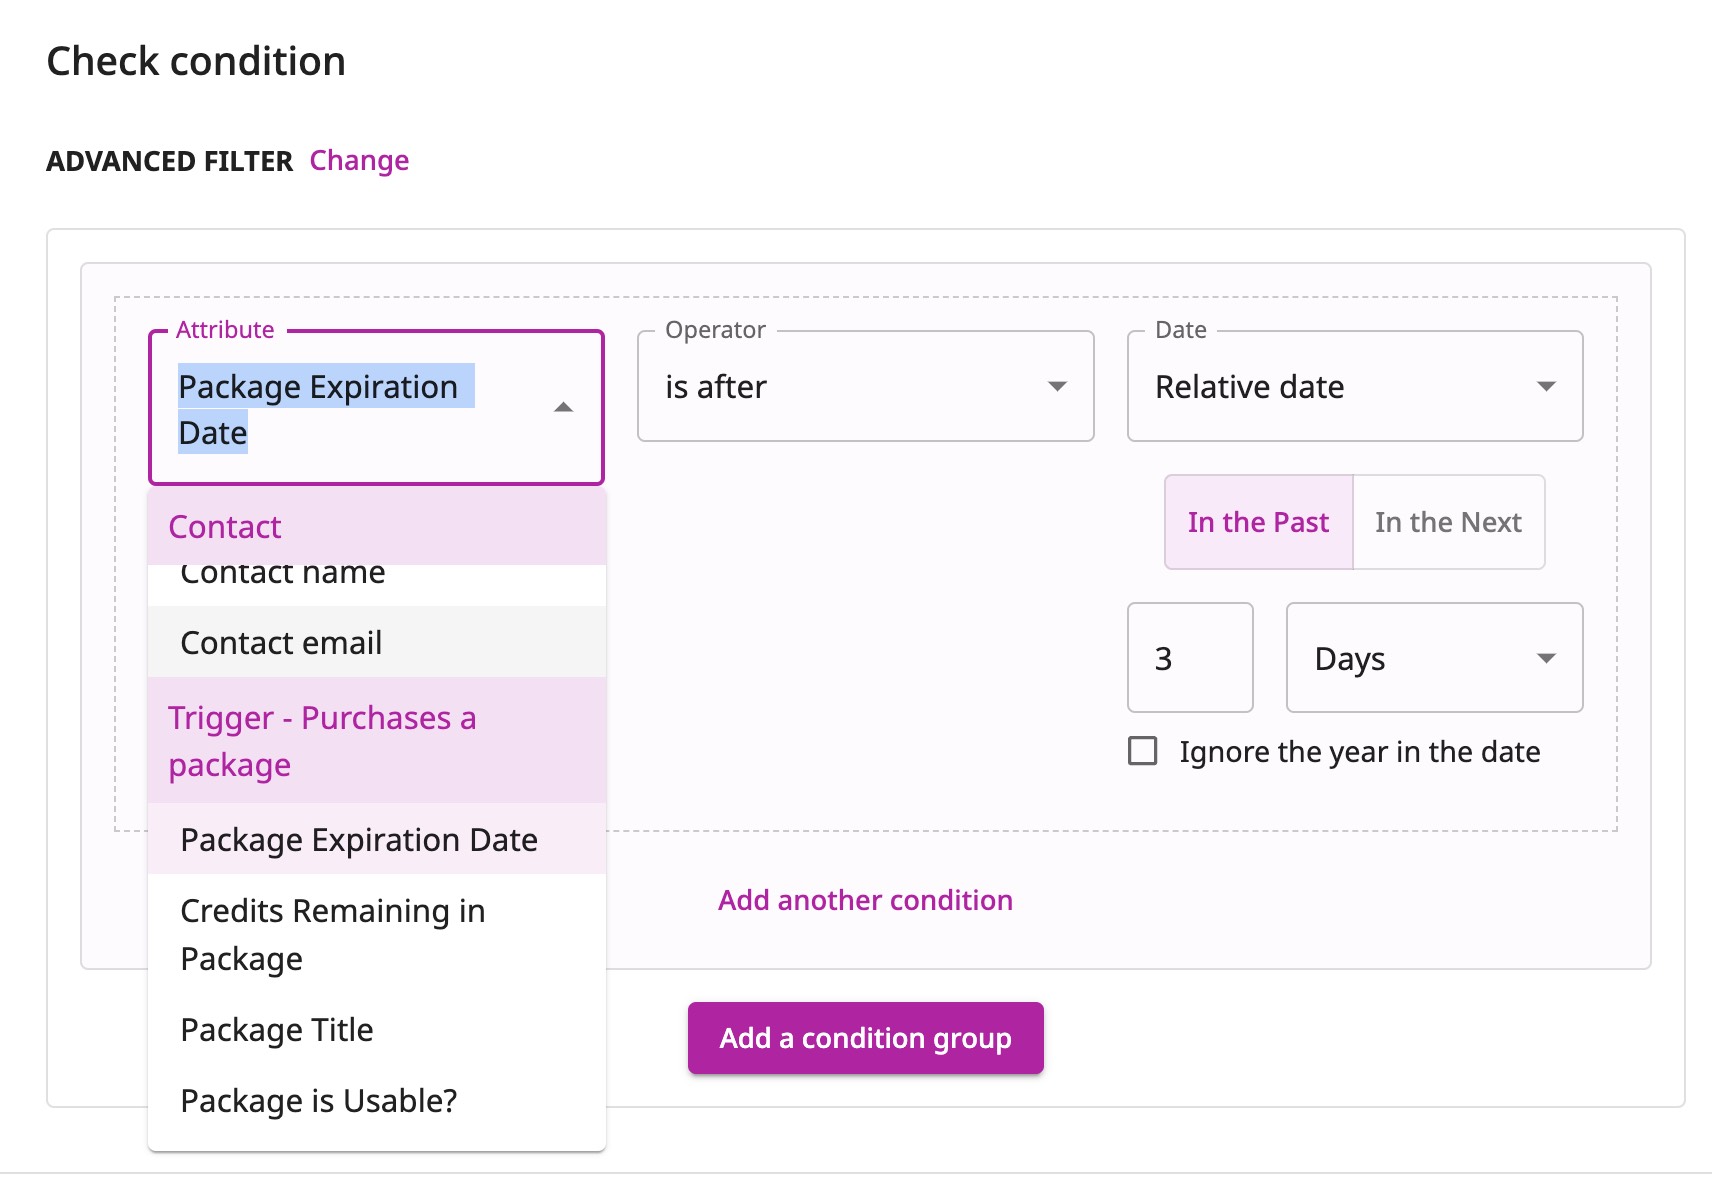Select 'Package Expiration Date' from the list
The width and height of the screenshot is (1712, 1182).
pos(358,840)
